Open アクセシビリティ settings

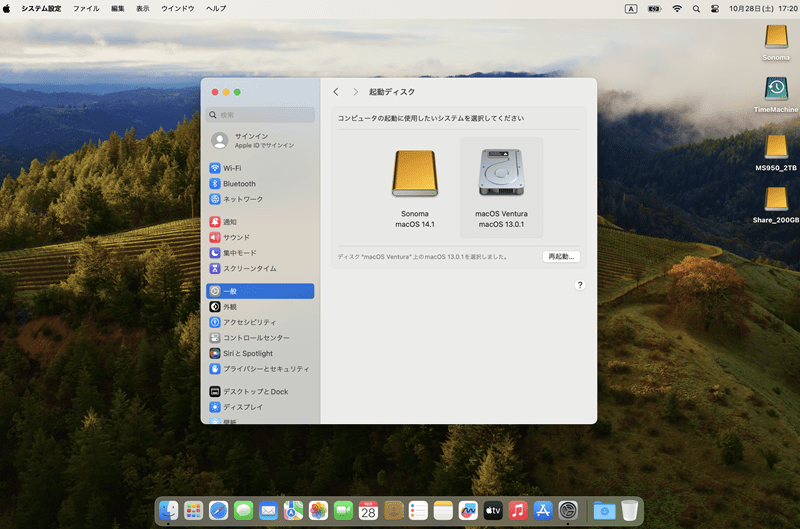click(260, 322)
